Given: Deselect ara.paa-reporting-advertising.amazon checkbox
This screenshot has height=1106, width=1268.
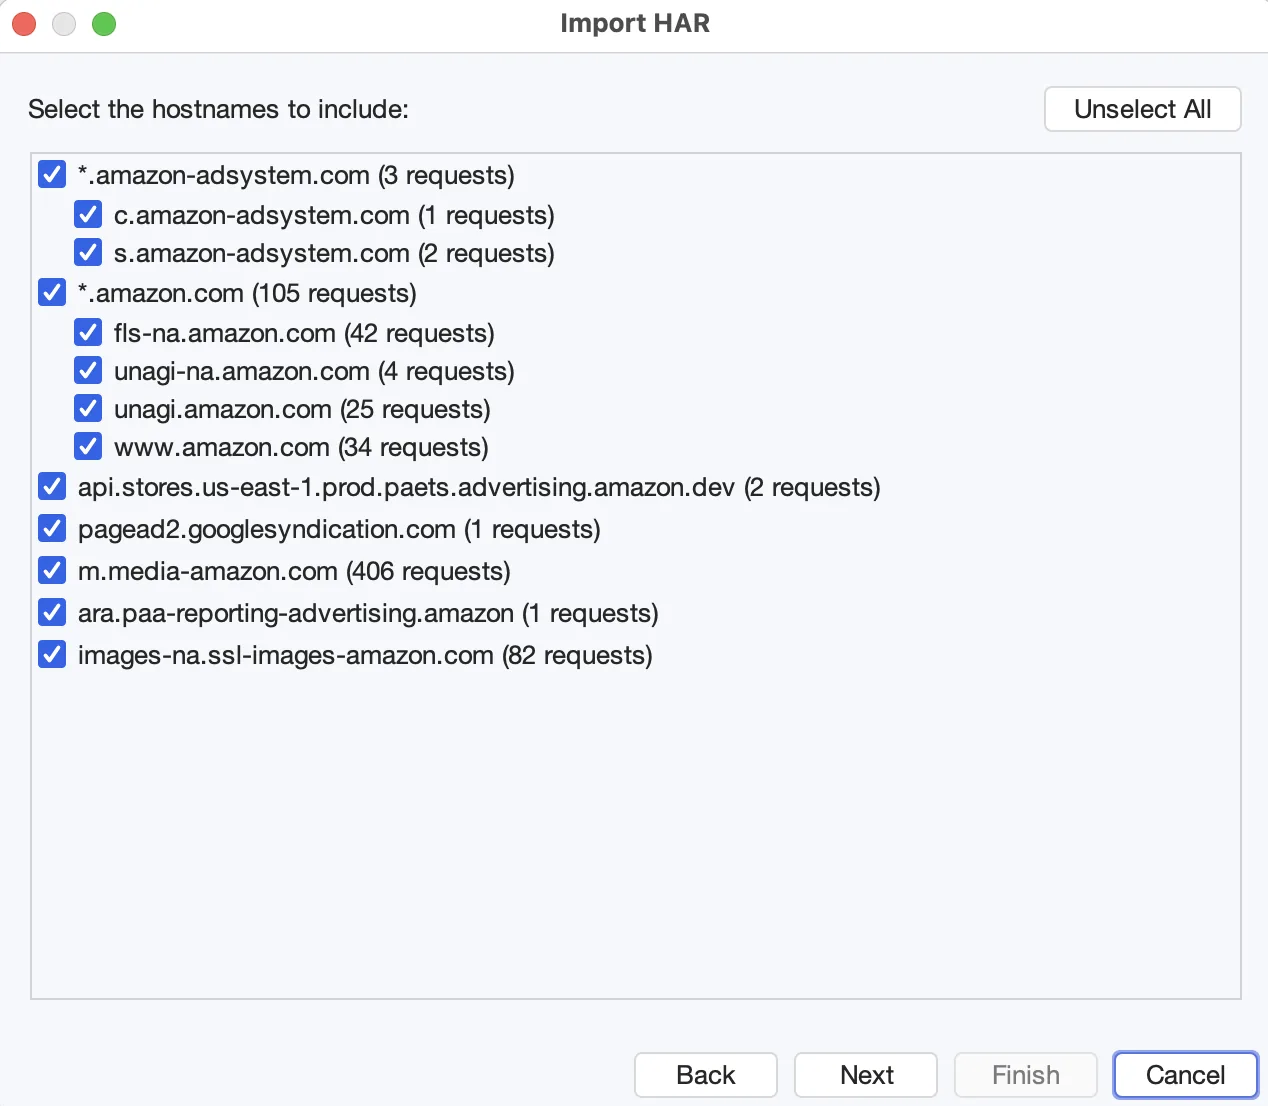Looking at the screenshot, I should pos(52,613).
